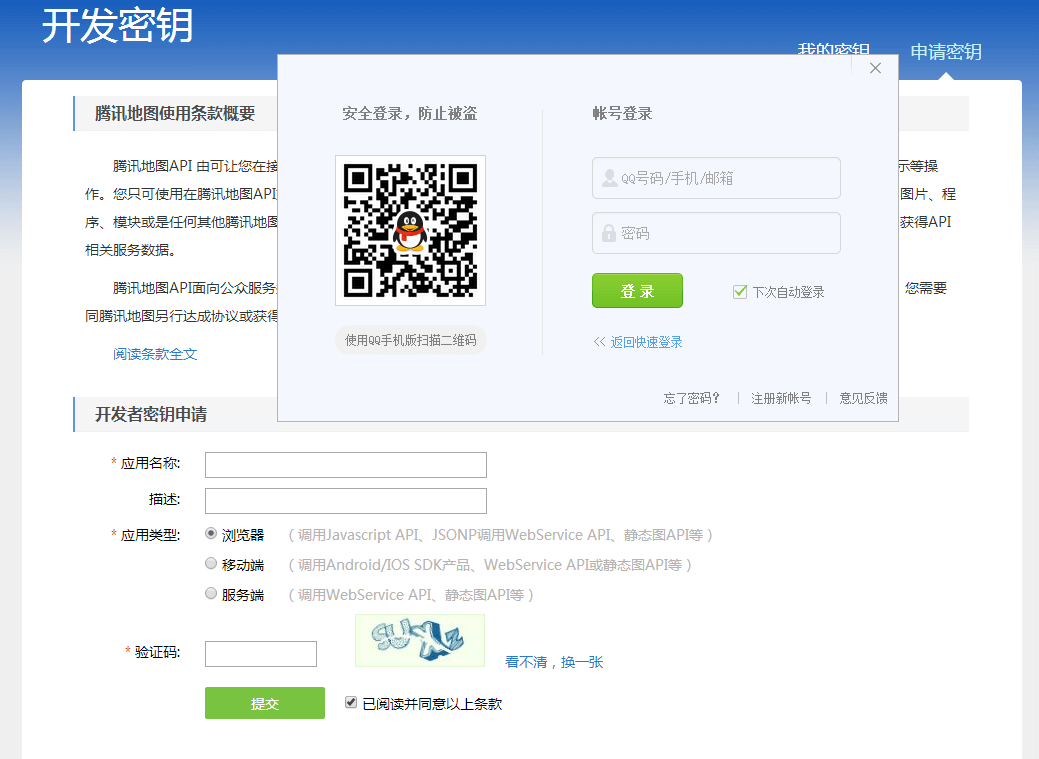Click the 安全登录，防止被盗 heading

(410, 113)
